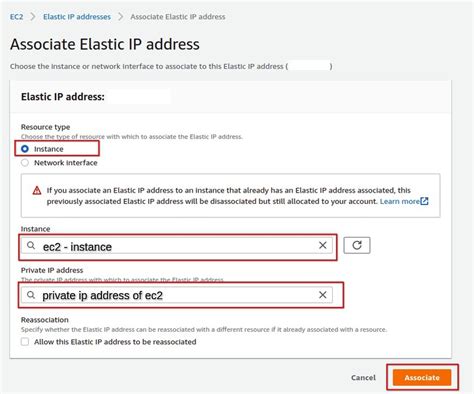Click the warning triangle icon
The image size is (474, 394).
pos(37,191)
